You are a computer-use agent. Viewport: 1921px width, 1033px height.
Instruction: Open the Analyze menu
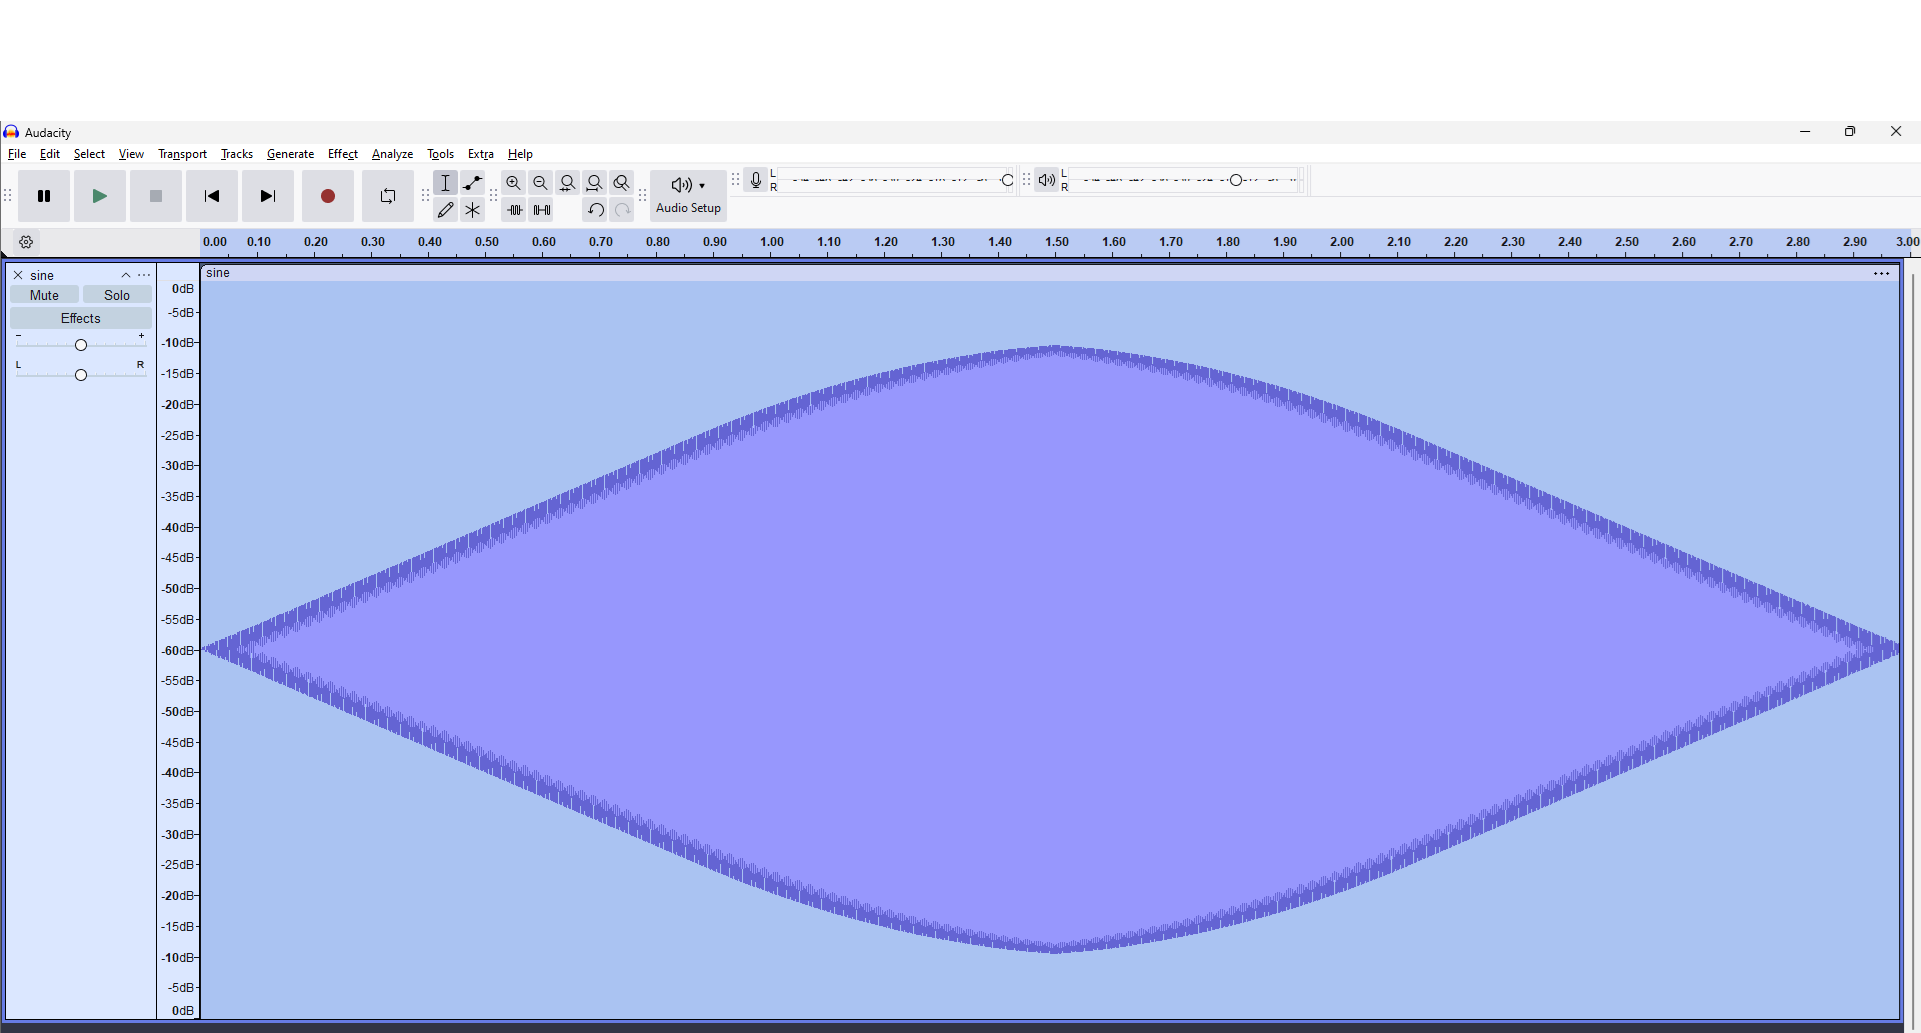point(392,154)
